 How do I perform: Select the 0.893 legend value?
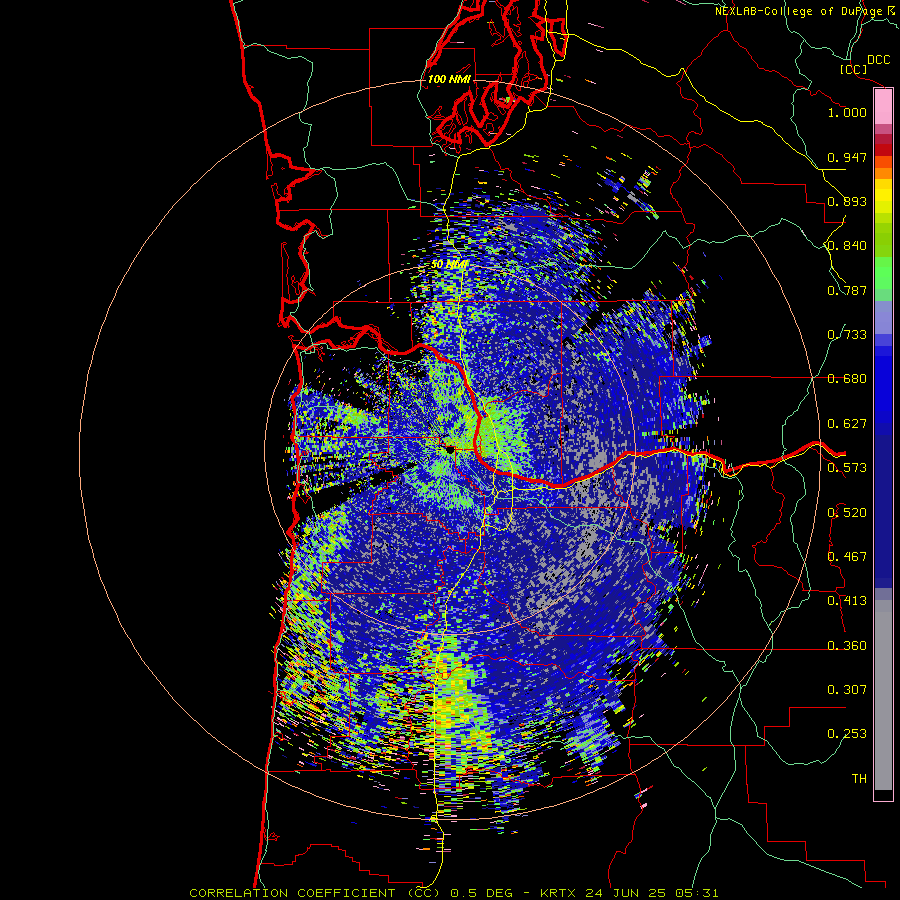(847, 201)
